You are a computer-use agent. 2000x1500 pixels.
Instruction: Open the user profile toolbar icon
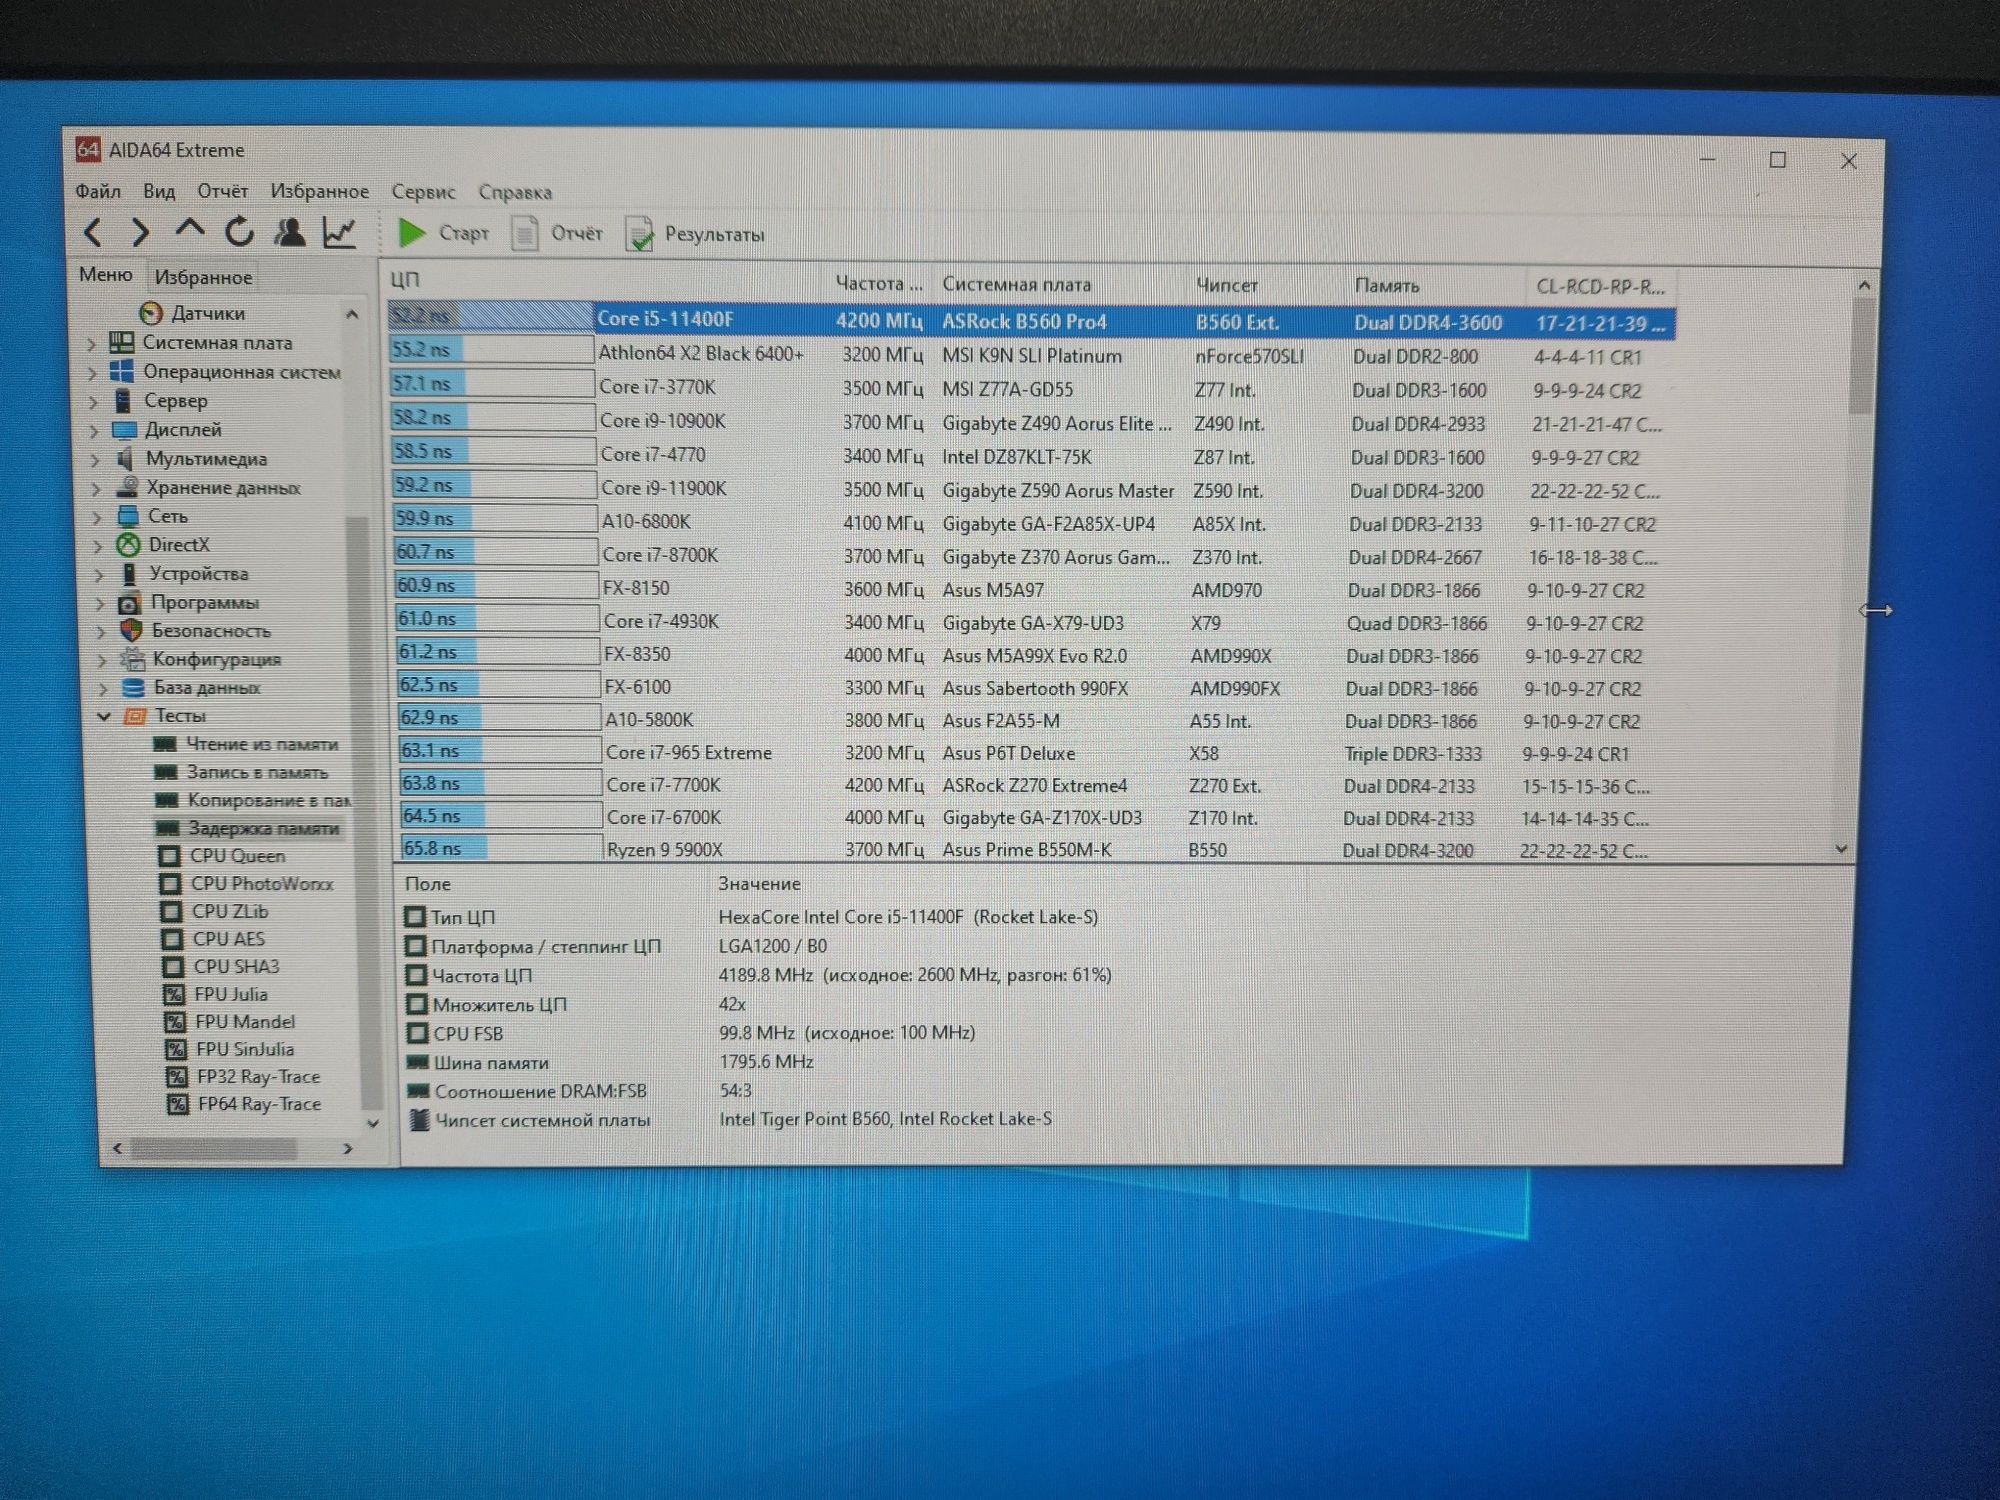[290, 232]
